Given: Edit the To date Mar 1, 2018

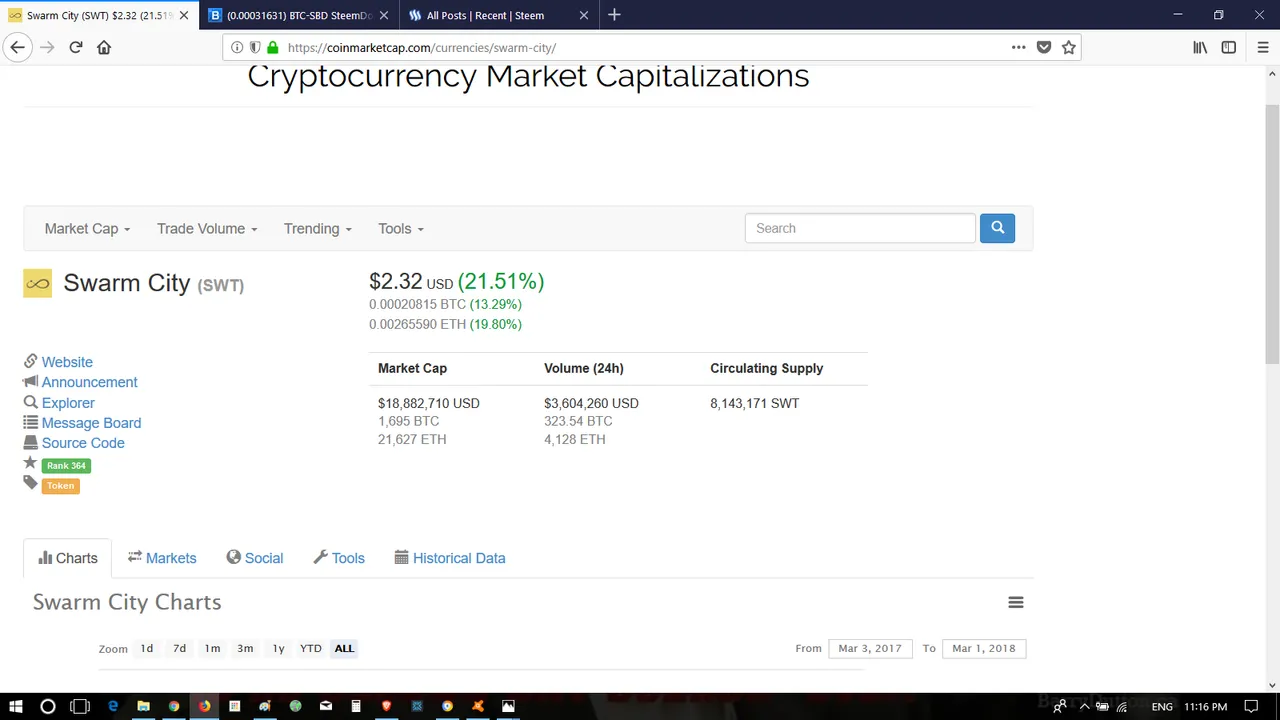Looking at the screenshot, I should [x=984, y=648].
